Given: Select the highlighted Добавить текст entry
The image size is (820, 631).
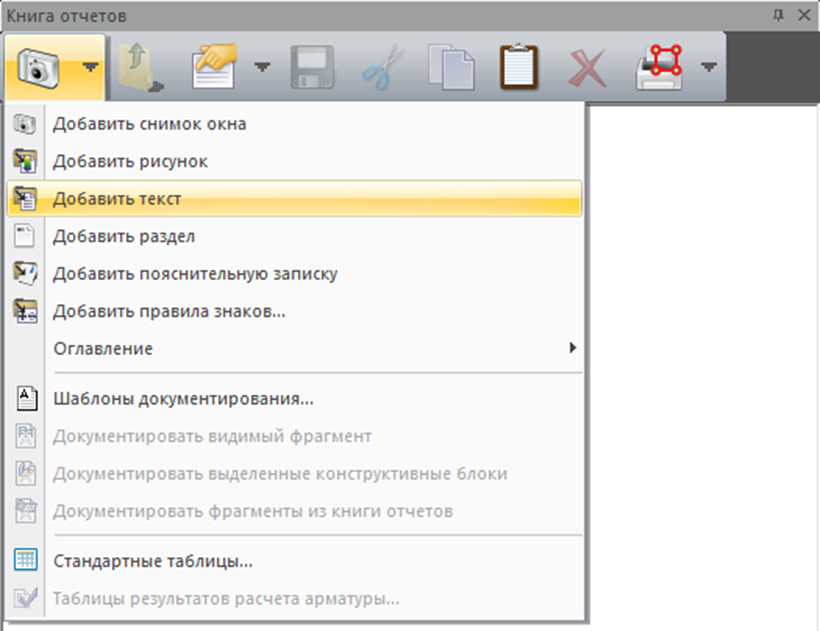Looking at the screenshot, I should click(294, 199).
